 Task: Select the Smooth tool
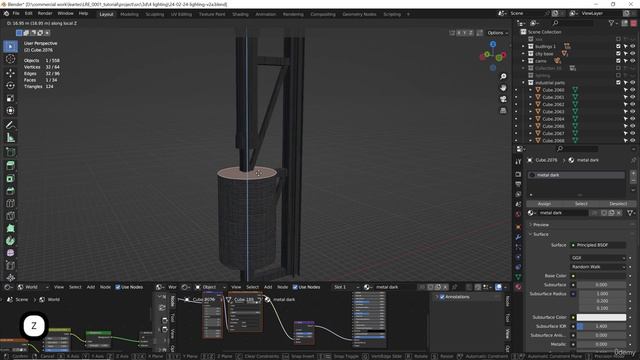click(x=11, y=253)
